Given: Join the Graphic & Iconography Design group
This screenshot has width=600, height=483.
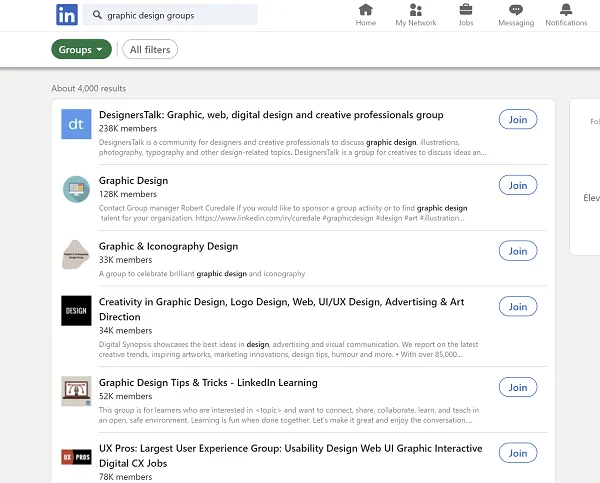Looking at the screenshot, I should [517, 251].
